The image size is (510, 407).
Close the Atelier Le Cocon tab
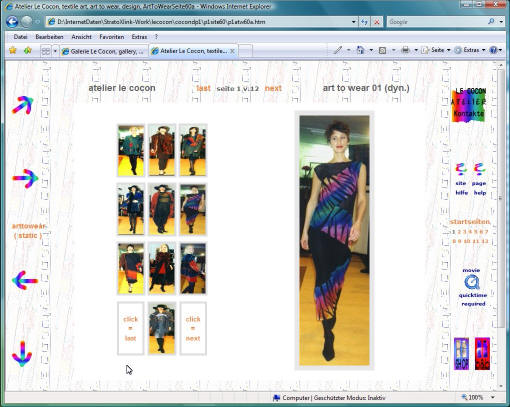(232, 51)
